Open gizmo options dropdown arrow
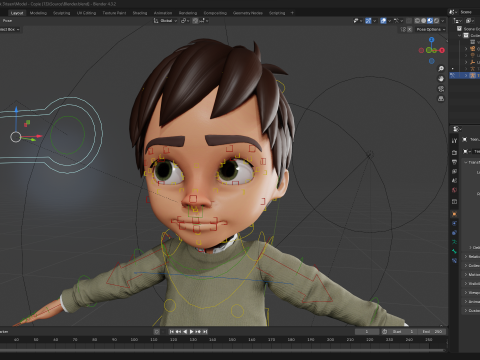 [x=374, y=21]
